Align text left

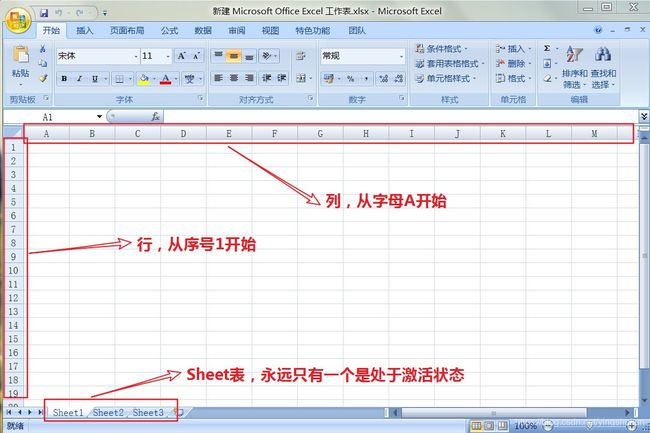click(x=218, y=78)
